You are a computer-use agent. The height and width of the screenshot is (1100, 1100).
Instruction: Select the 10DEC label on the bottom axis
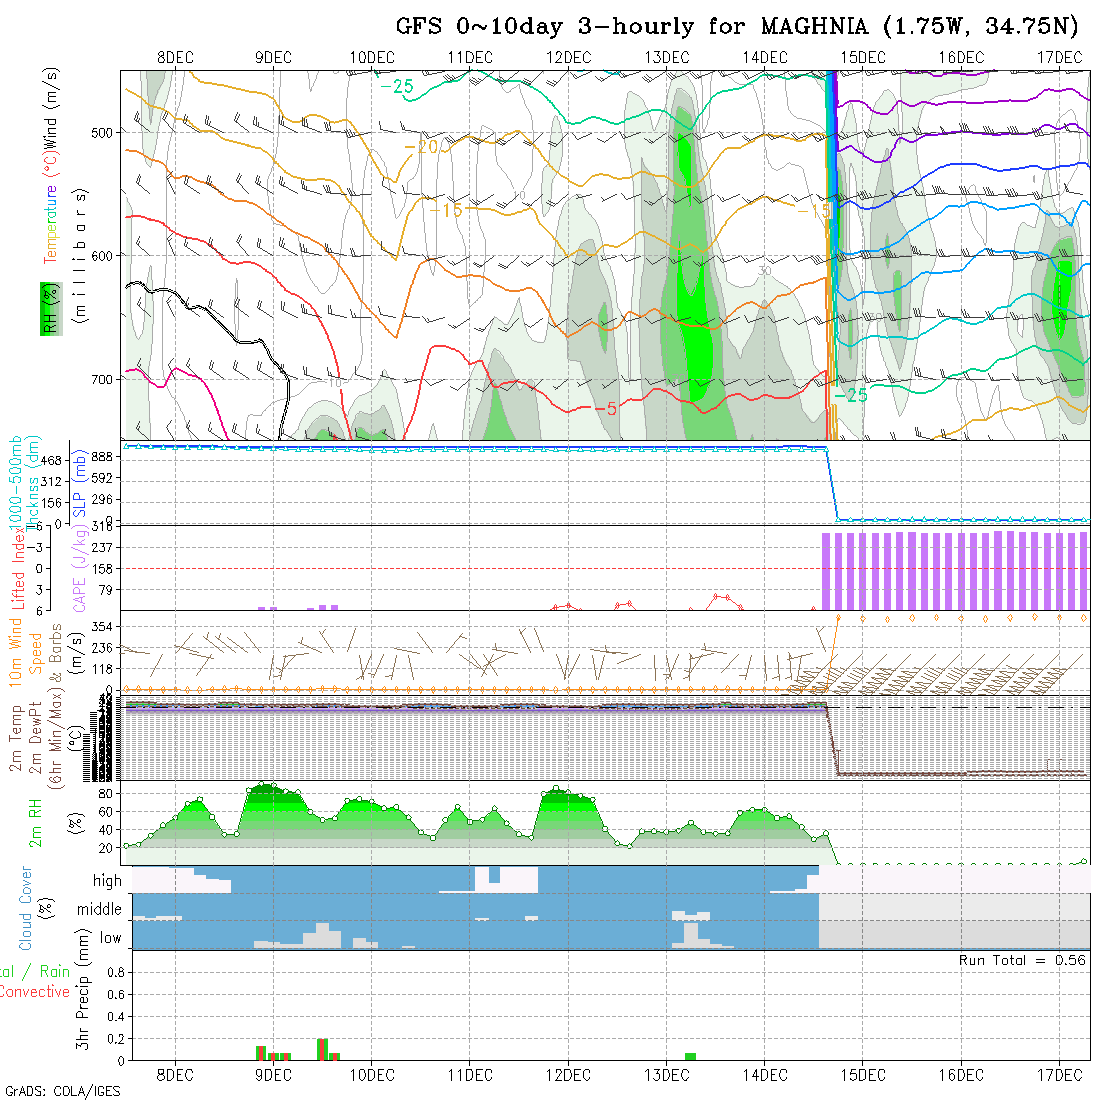pos(371,1075)
